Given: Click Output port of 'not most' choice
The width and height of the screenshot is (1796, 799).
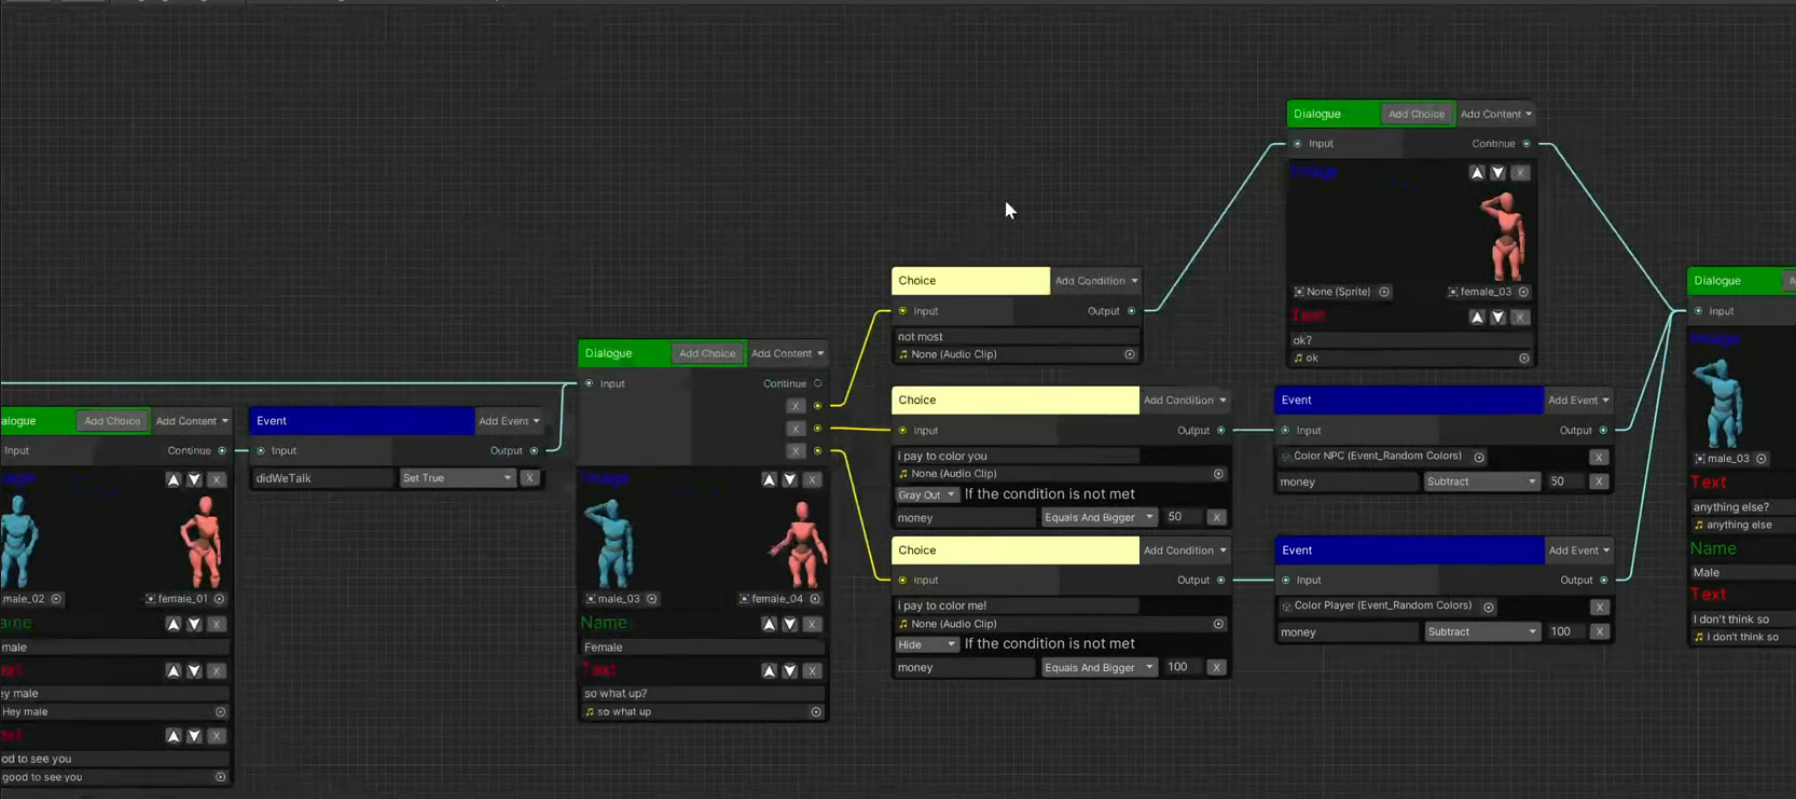Looking at the screenshot, I should [1131, 311].
